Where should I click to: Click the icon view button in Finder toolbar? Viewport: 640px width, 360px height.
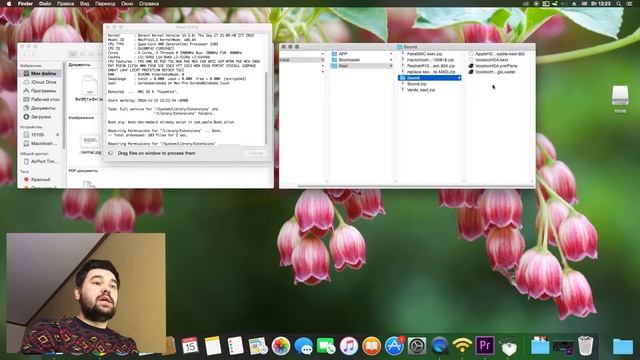(73, 54)
